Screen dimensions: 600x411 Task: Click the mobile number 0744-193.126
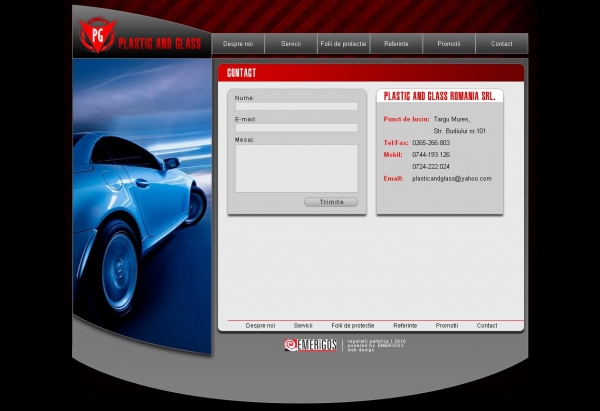point(431,155)
